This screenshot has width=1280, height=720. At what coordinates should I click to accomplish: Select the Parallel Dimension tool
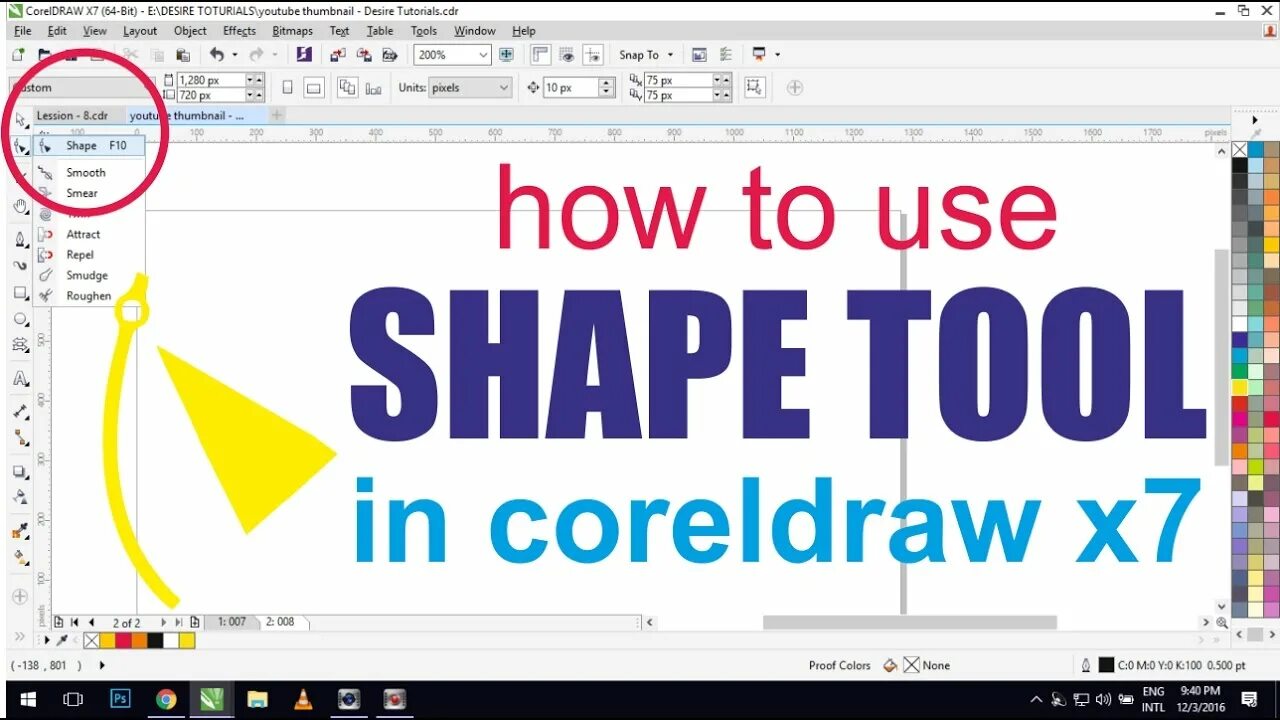(20, 411)
